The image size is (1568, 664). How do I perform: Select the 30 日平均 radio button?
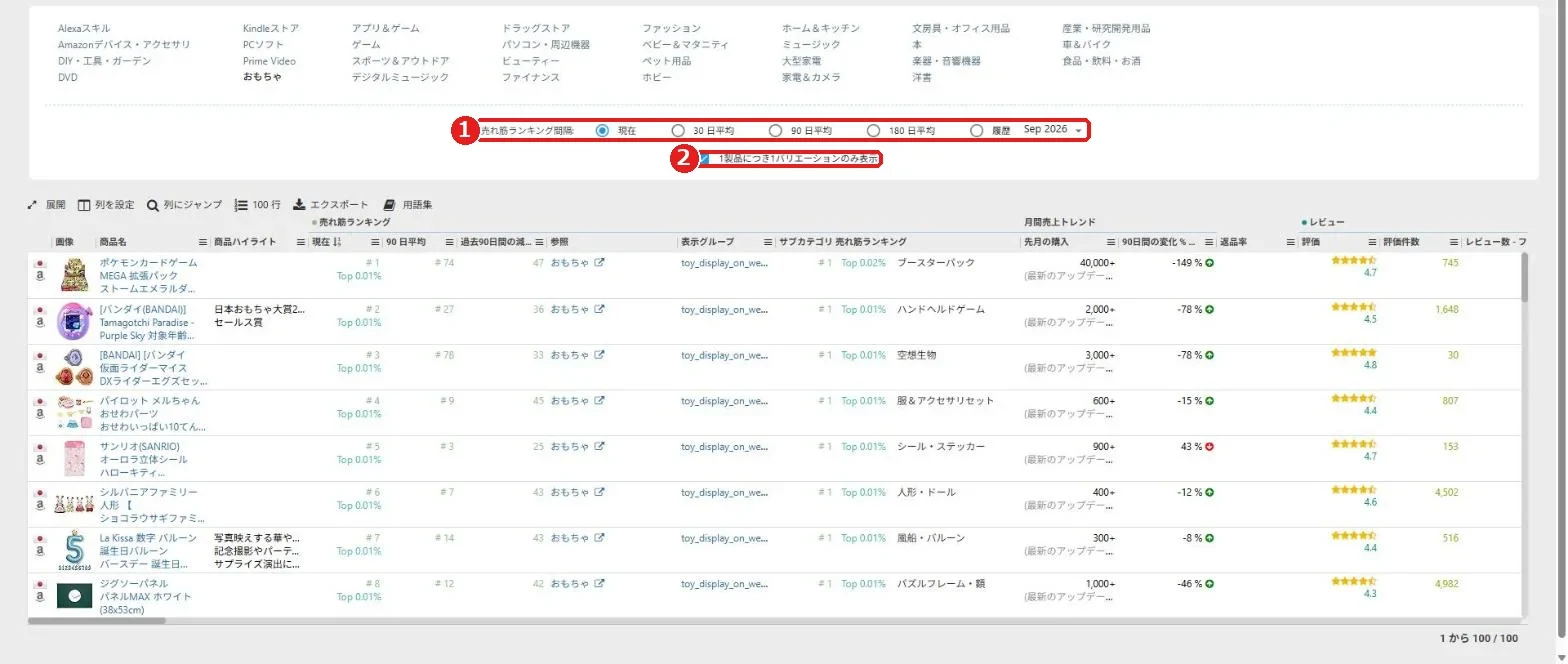[678, 131]
